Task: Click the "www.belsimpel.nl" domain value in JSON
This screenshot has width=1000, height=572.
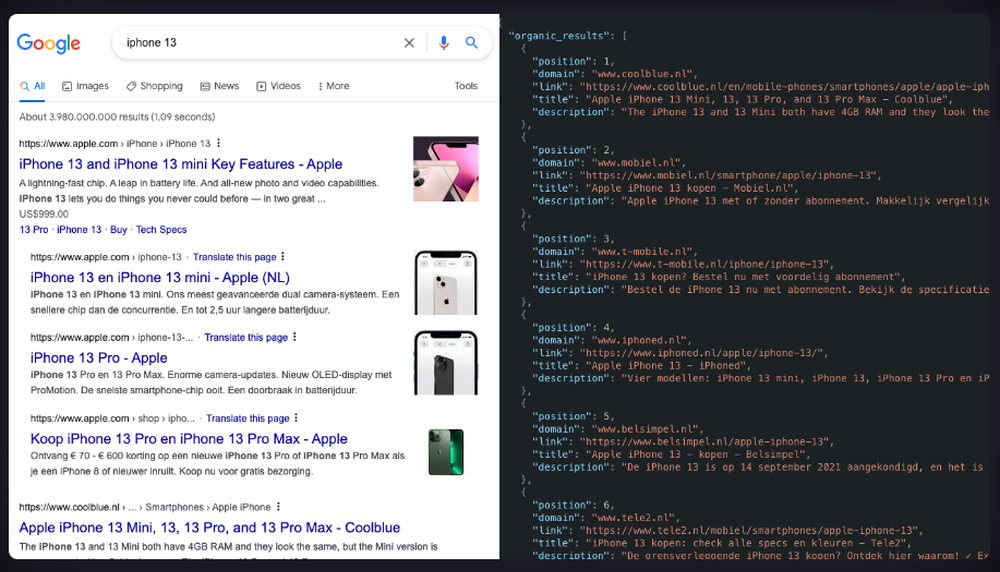Action: pos(647,429)
